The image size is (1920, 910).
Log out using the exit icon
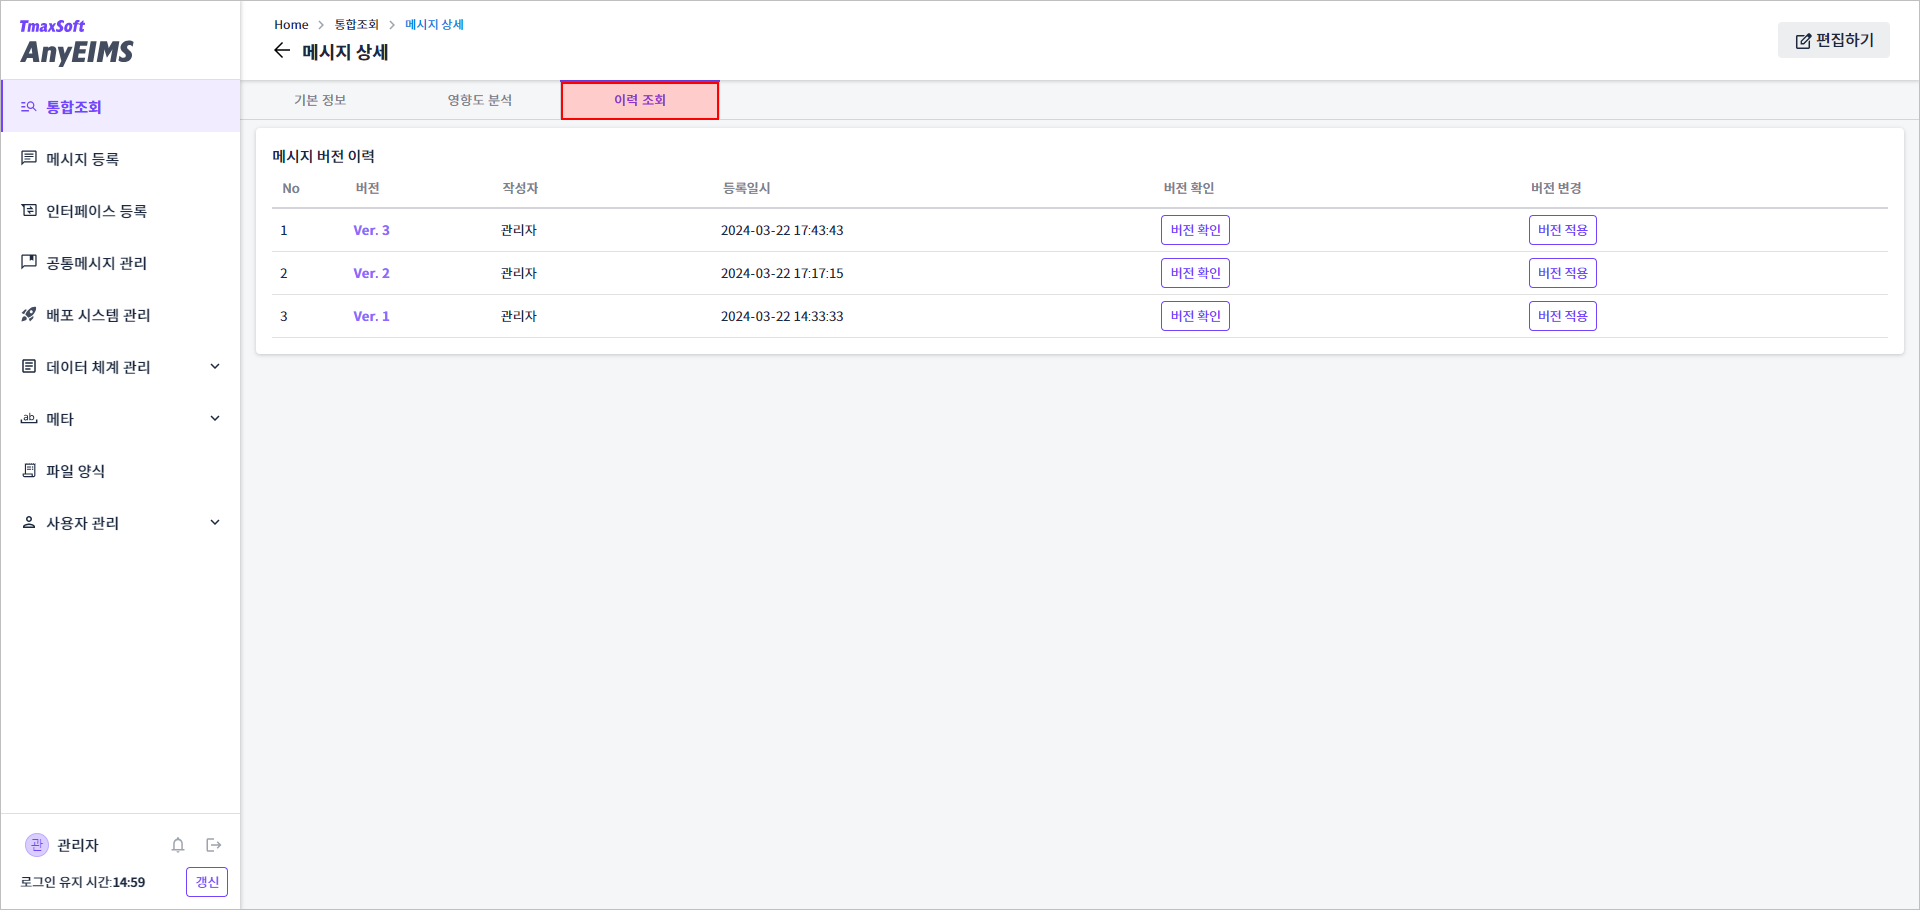(x=214, y=845)
